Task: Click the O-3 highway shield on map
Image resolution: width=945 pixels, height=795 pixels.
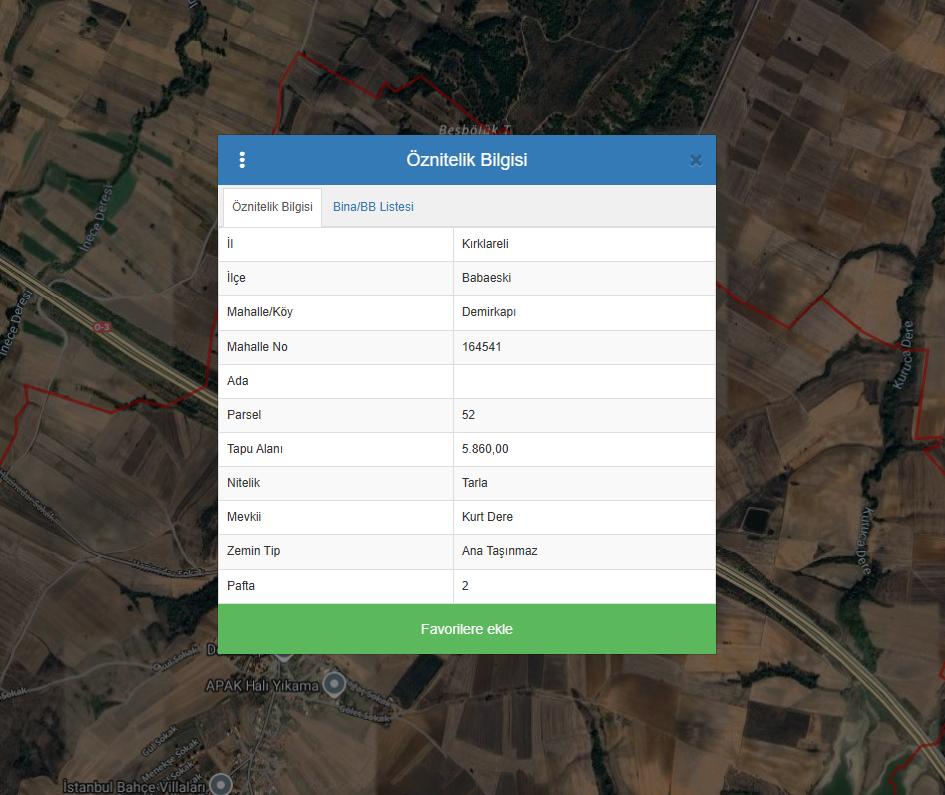Action: coord(102,327)
